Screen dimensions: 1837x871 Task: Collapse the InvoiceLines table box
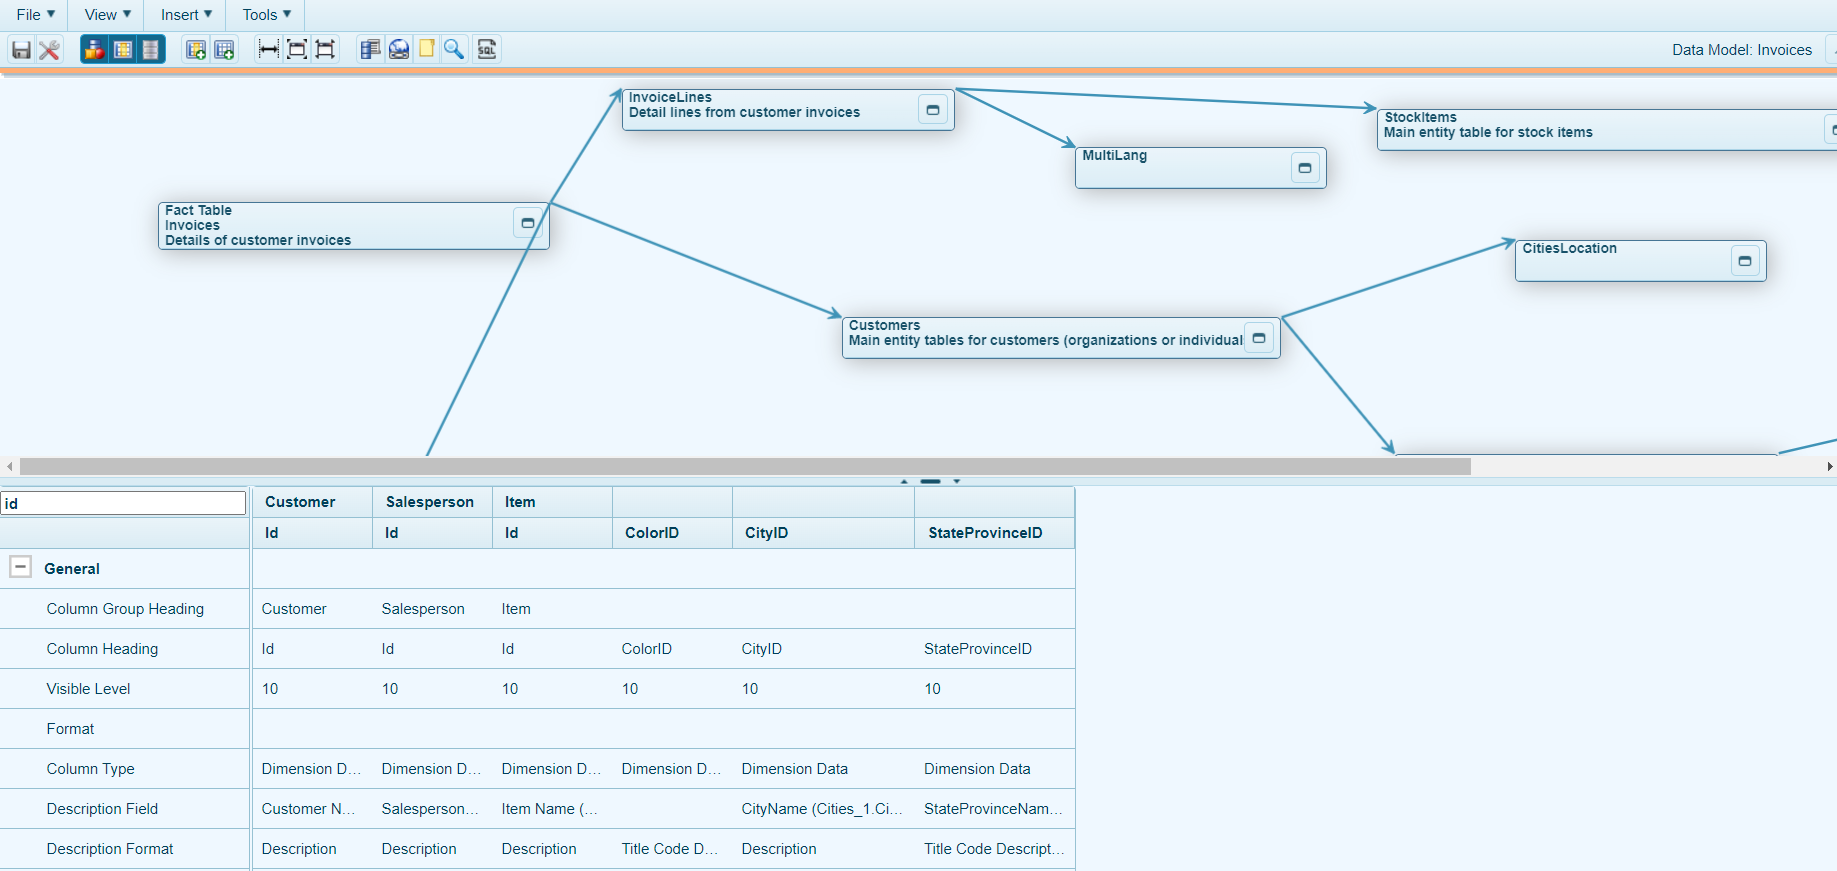click(x=932, y=110)
